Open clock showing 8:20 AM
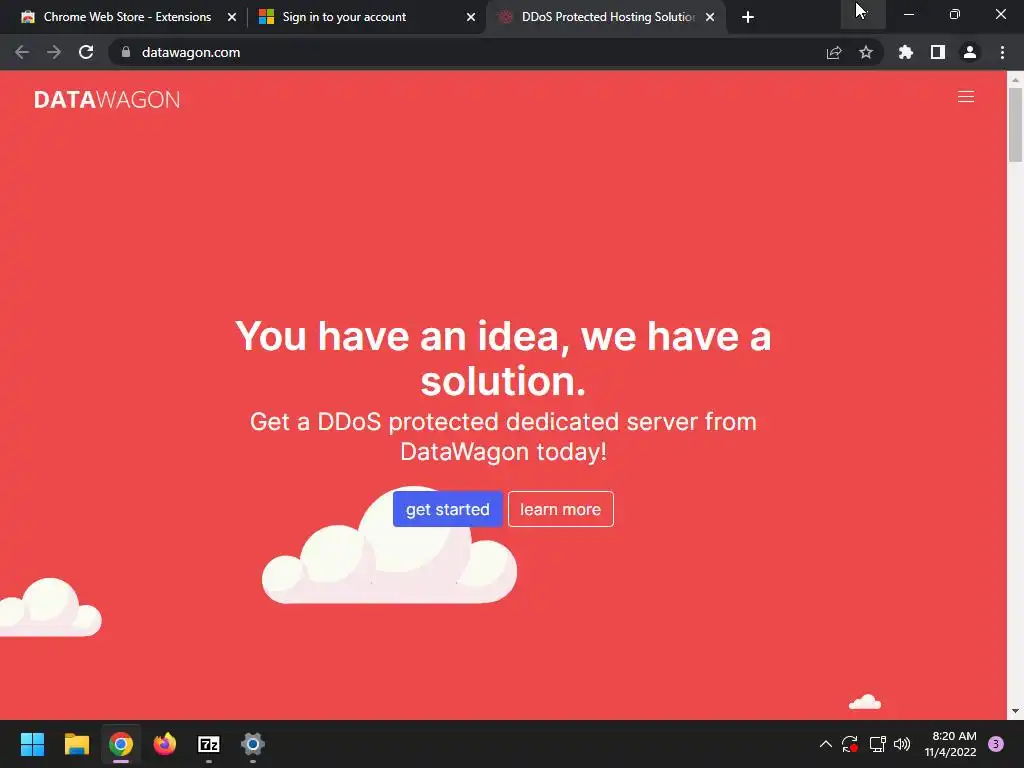This screenshot has height=768, width=1024. click(x=951, y=744)
